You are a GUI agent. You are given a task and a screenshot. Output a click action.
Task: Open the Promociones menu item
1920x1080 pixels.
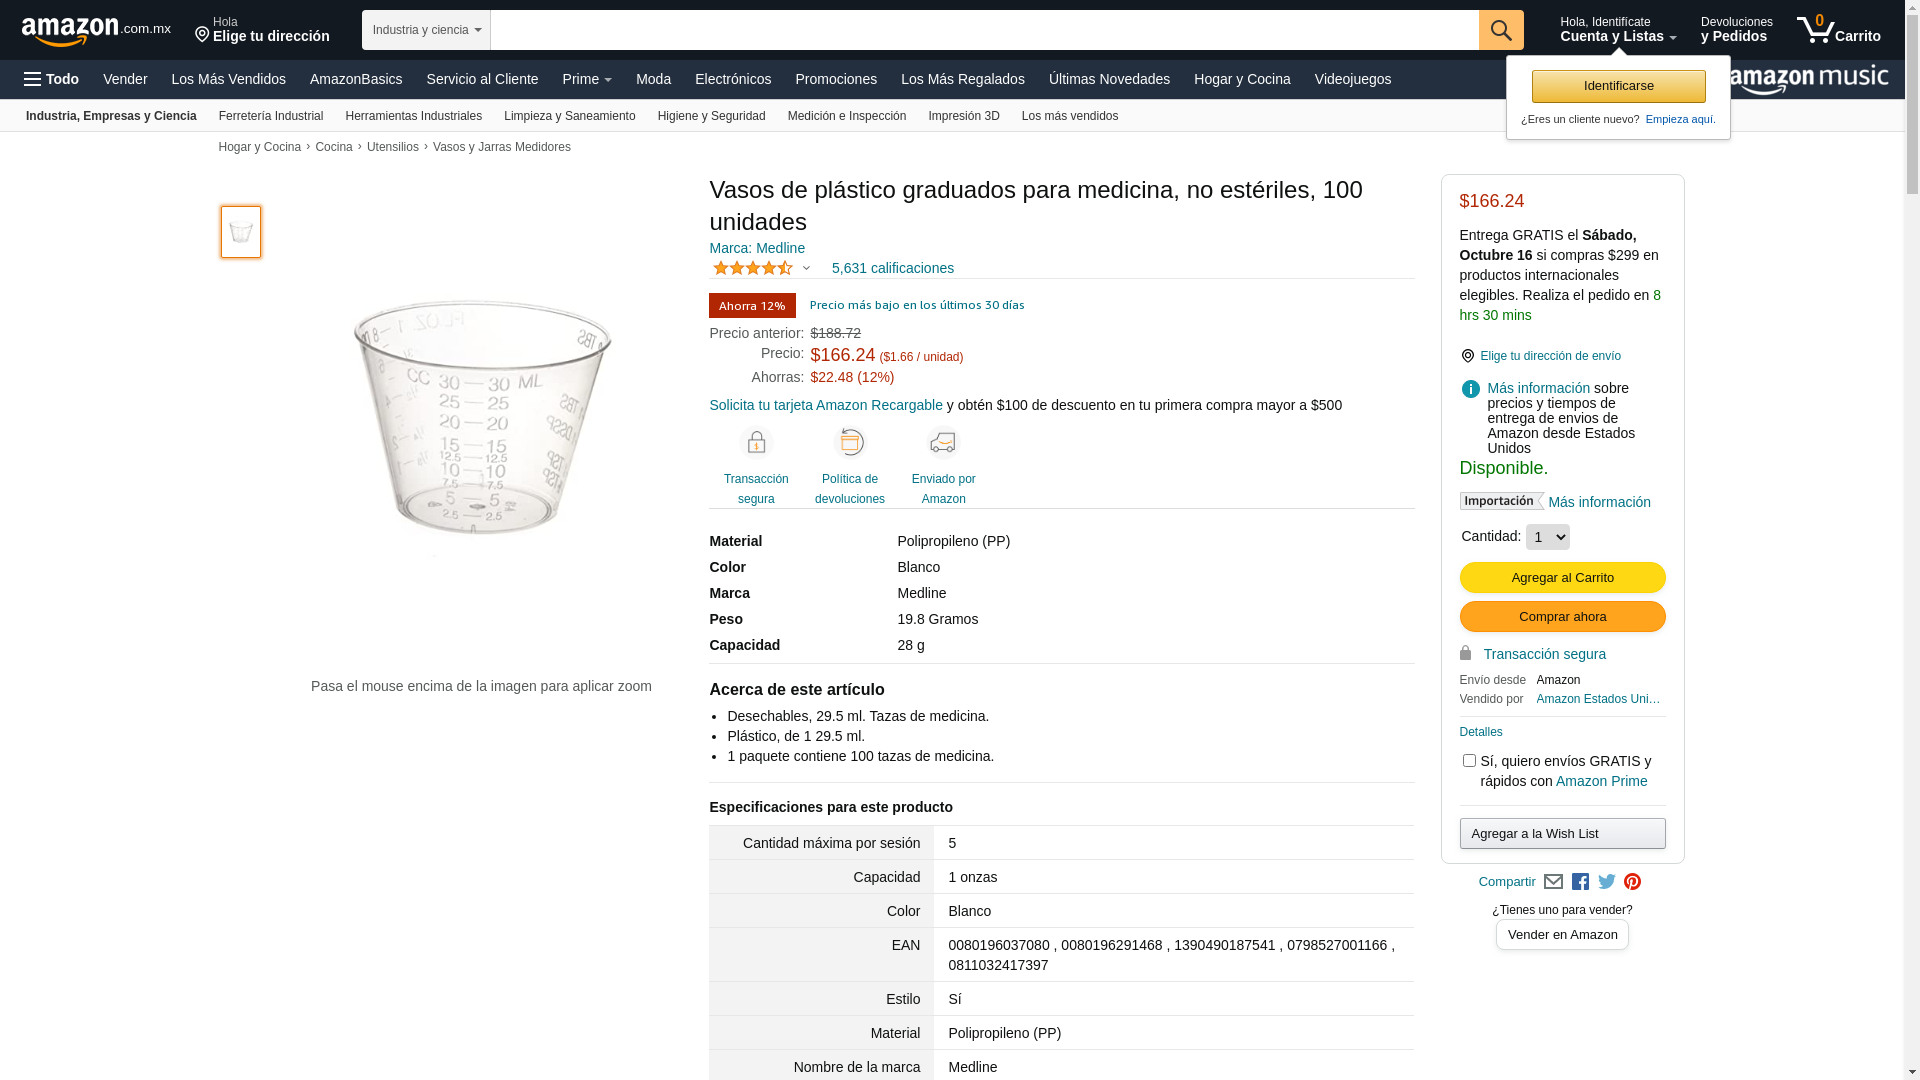836,79
